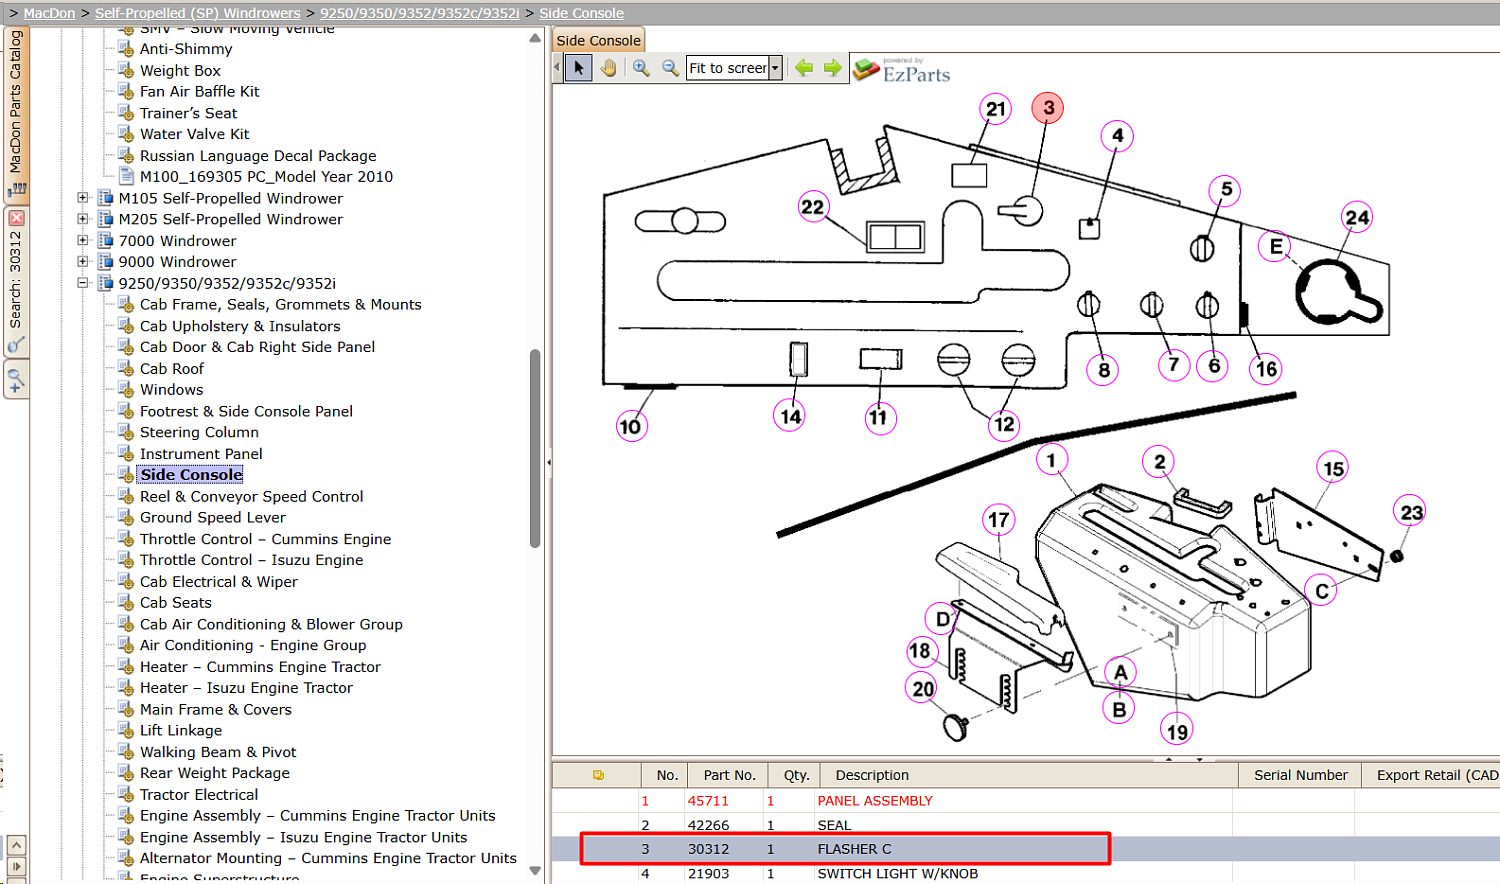The width and height of the screenshot is (1500, 884).
Task: Activate the hand pan tool
Action: click(608, 68)
